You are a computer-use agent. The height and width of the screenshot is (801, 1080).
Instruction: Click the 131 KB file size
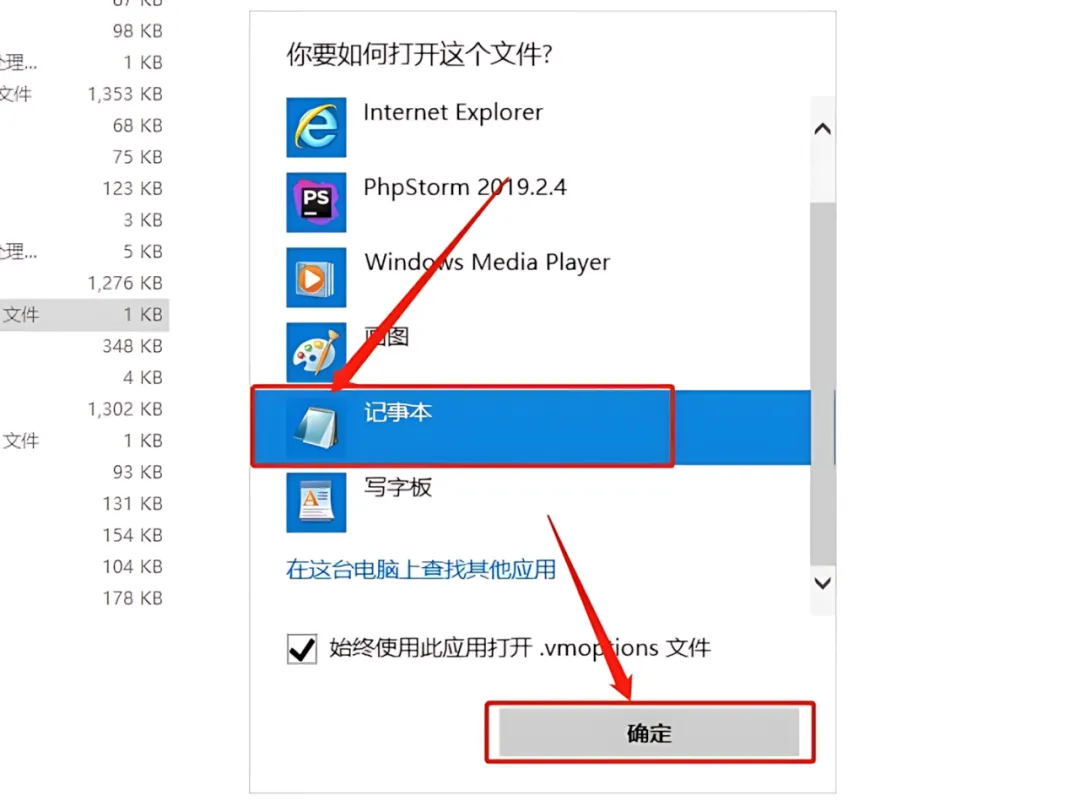133,503
